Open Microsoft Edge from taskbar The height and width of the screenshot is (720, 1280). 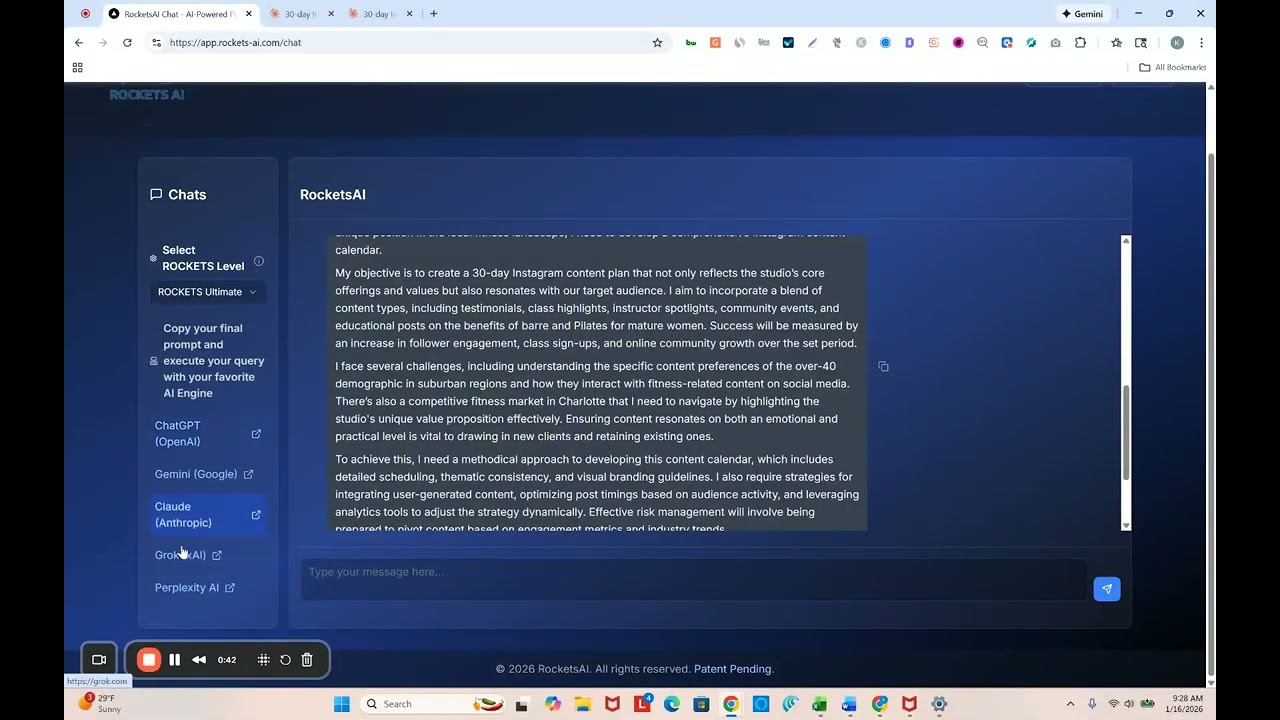point(672,704)
